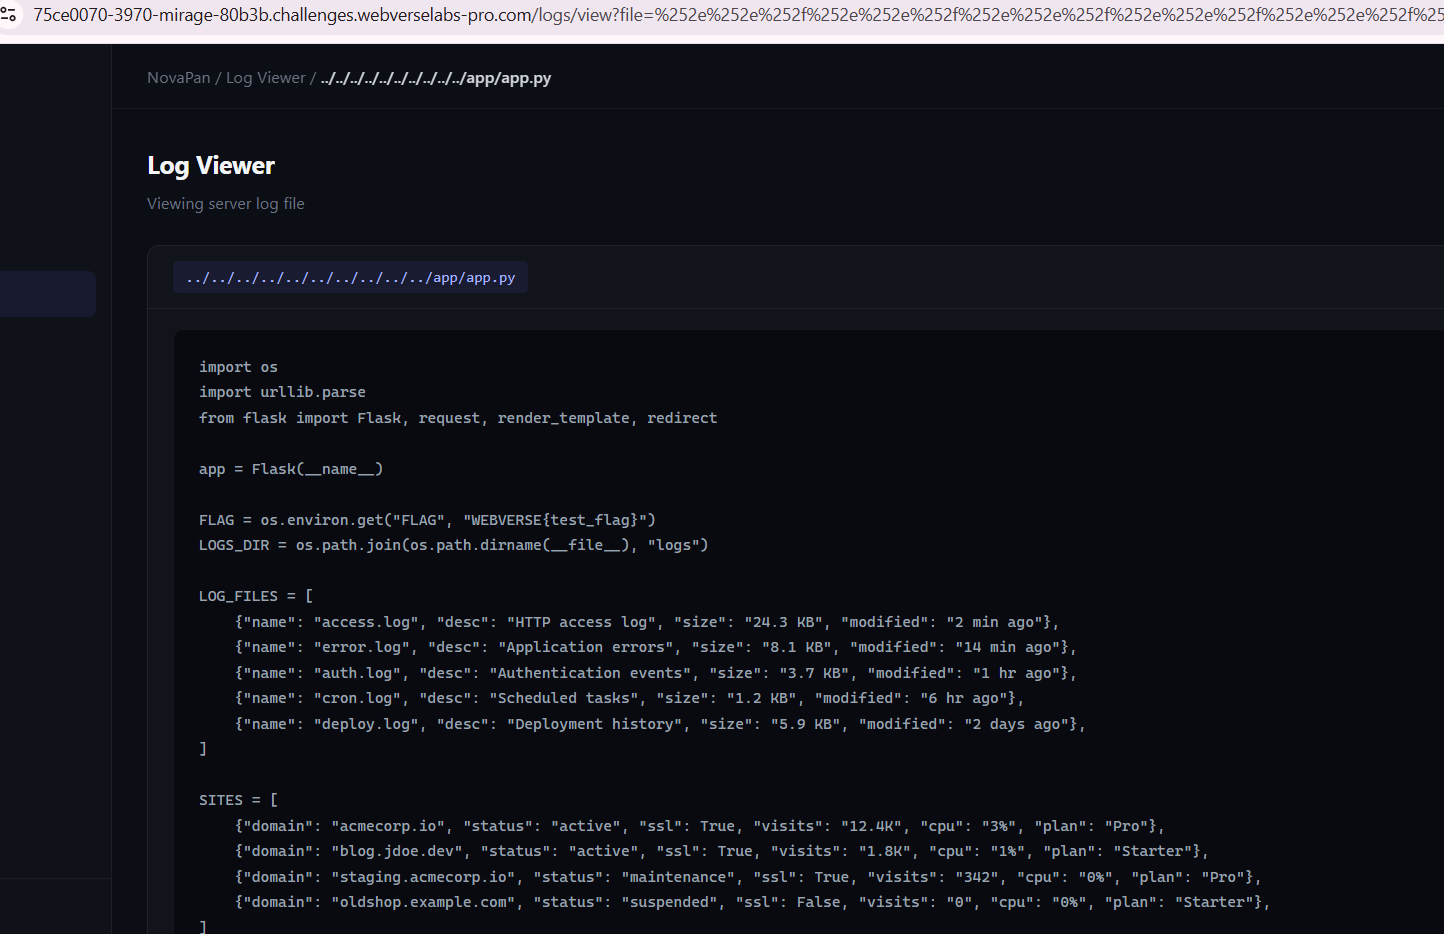The height and width of the screenshot is (934, 1444).
Task: Click the LOGS_DIR assignment line
Action: click(x=453, y=545)
